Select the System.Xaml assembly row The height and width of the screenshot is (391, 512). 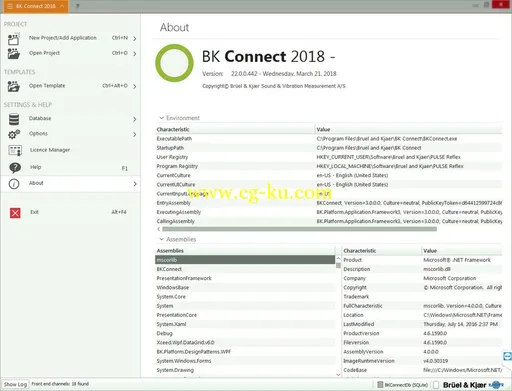click(x=245, y=324)
